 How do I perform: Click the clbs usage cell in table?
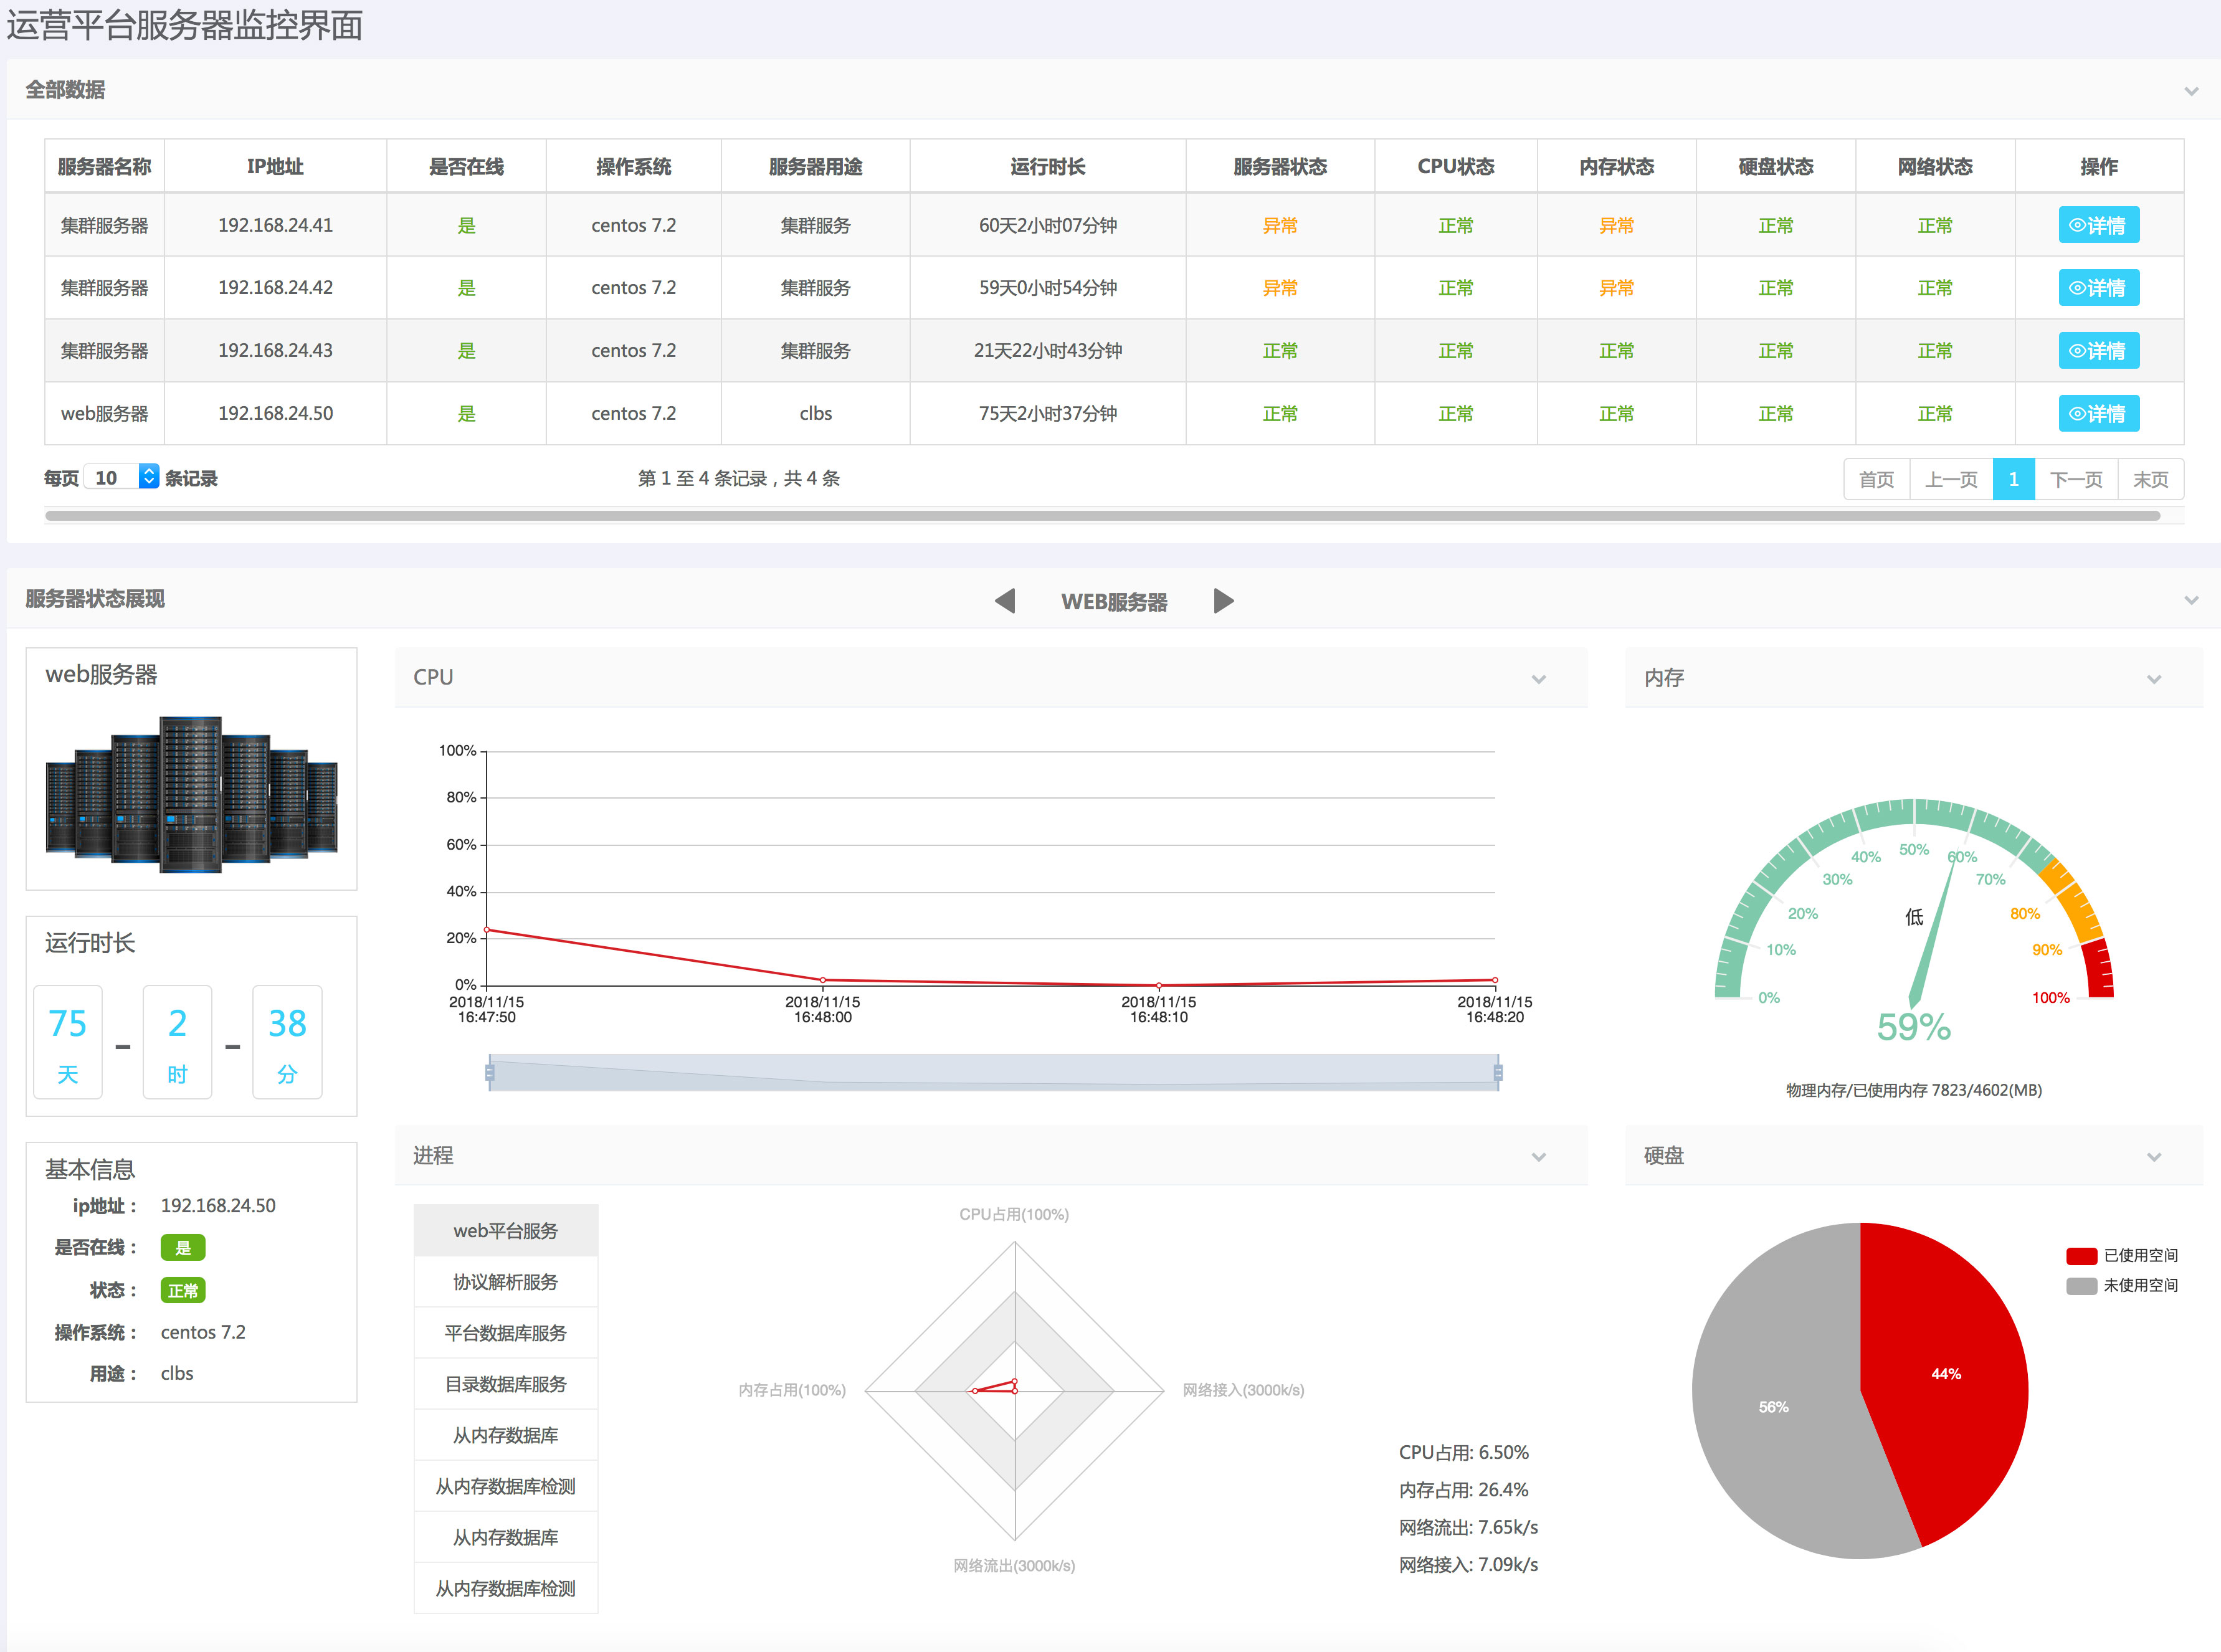tap(815, 413)
